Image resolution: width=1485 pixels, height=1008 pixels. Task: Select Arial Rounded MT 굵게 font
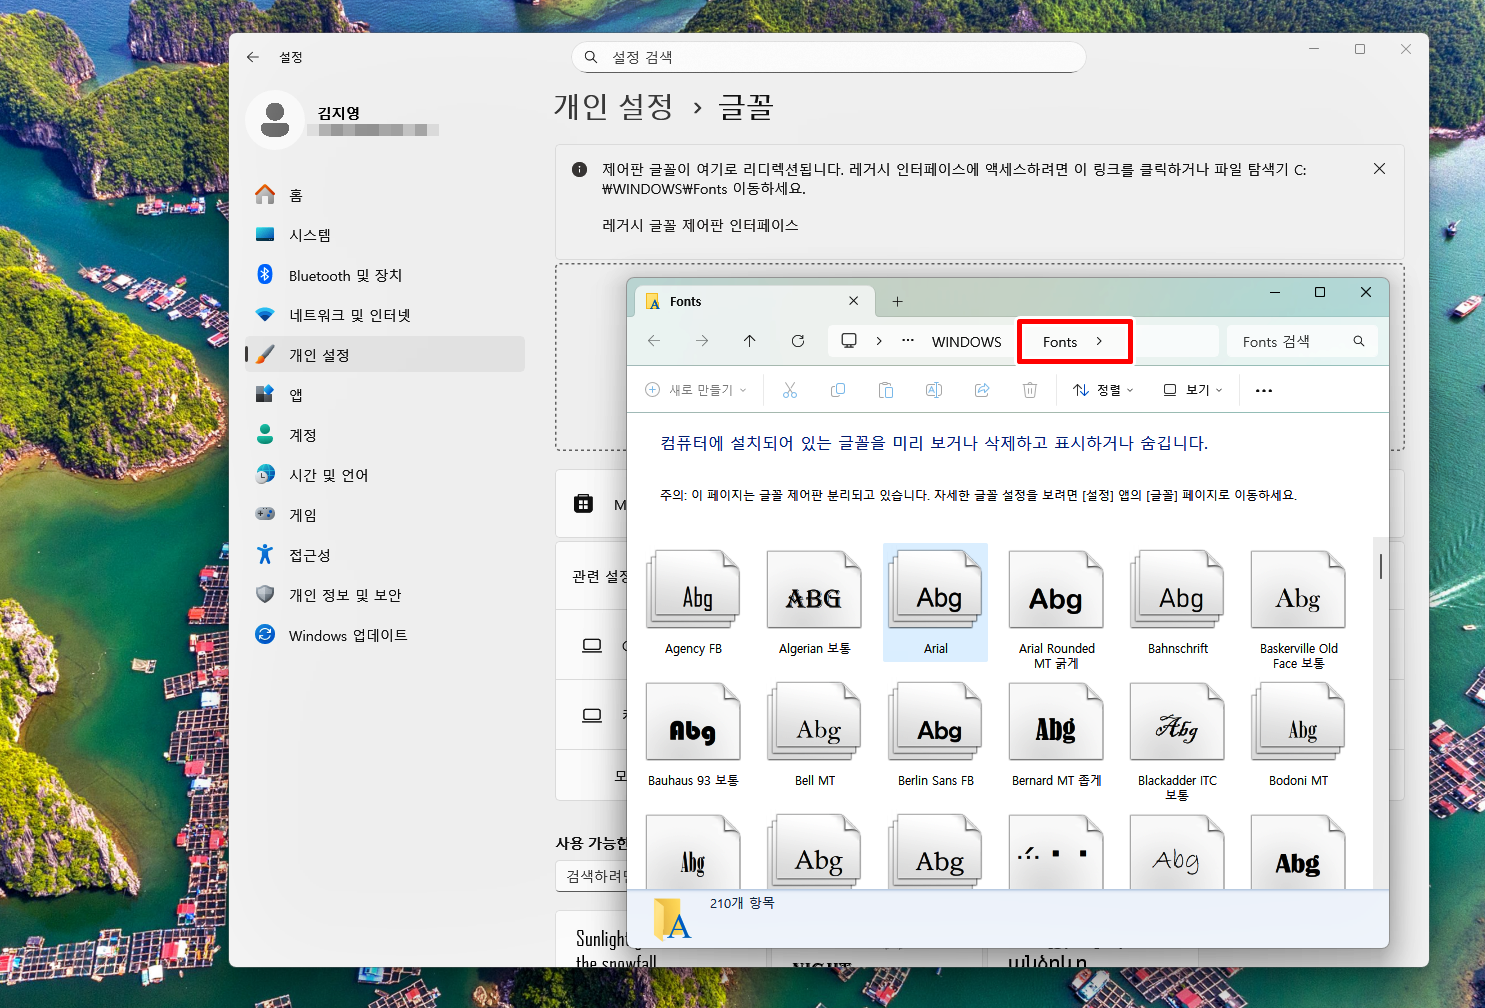tap(1056, 610)
